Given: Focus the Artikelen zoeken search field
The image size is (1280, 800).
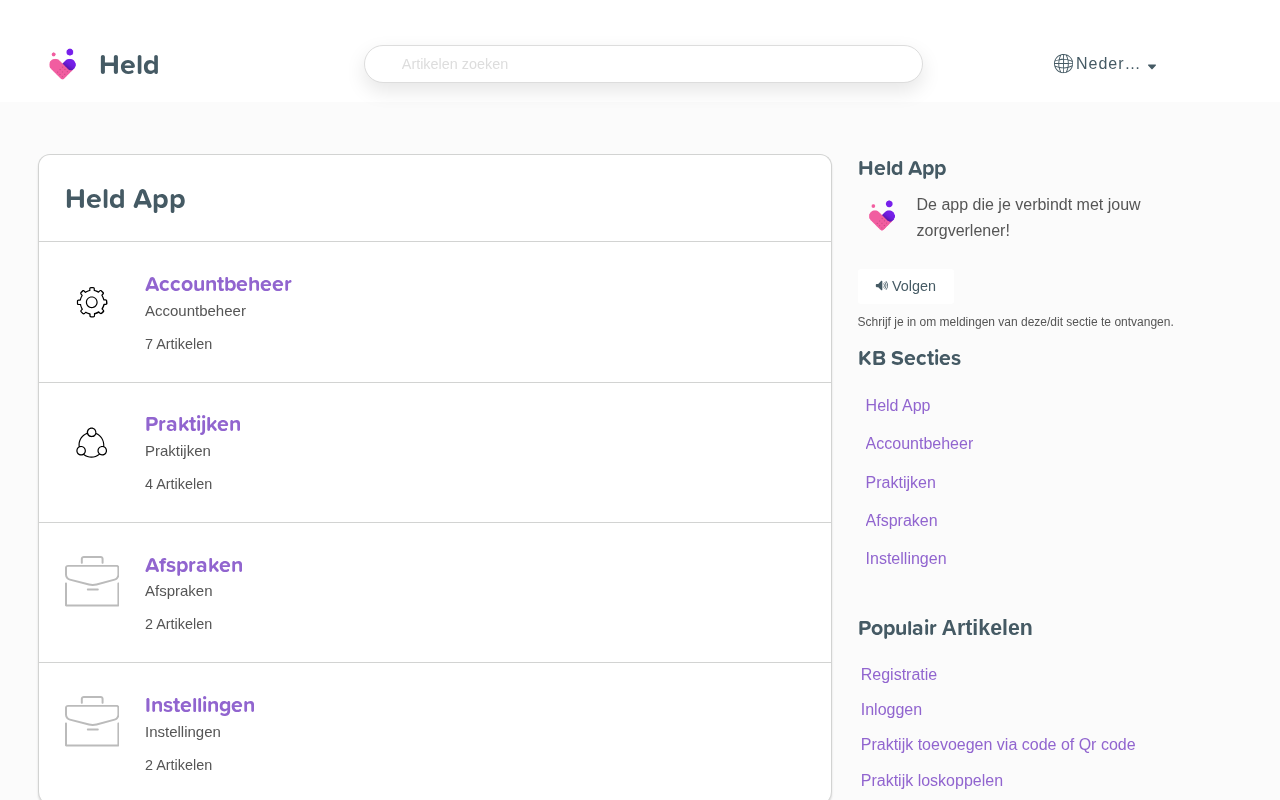Looking at the screenshot, I should [x=643, y=64].
